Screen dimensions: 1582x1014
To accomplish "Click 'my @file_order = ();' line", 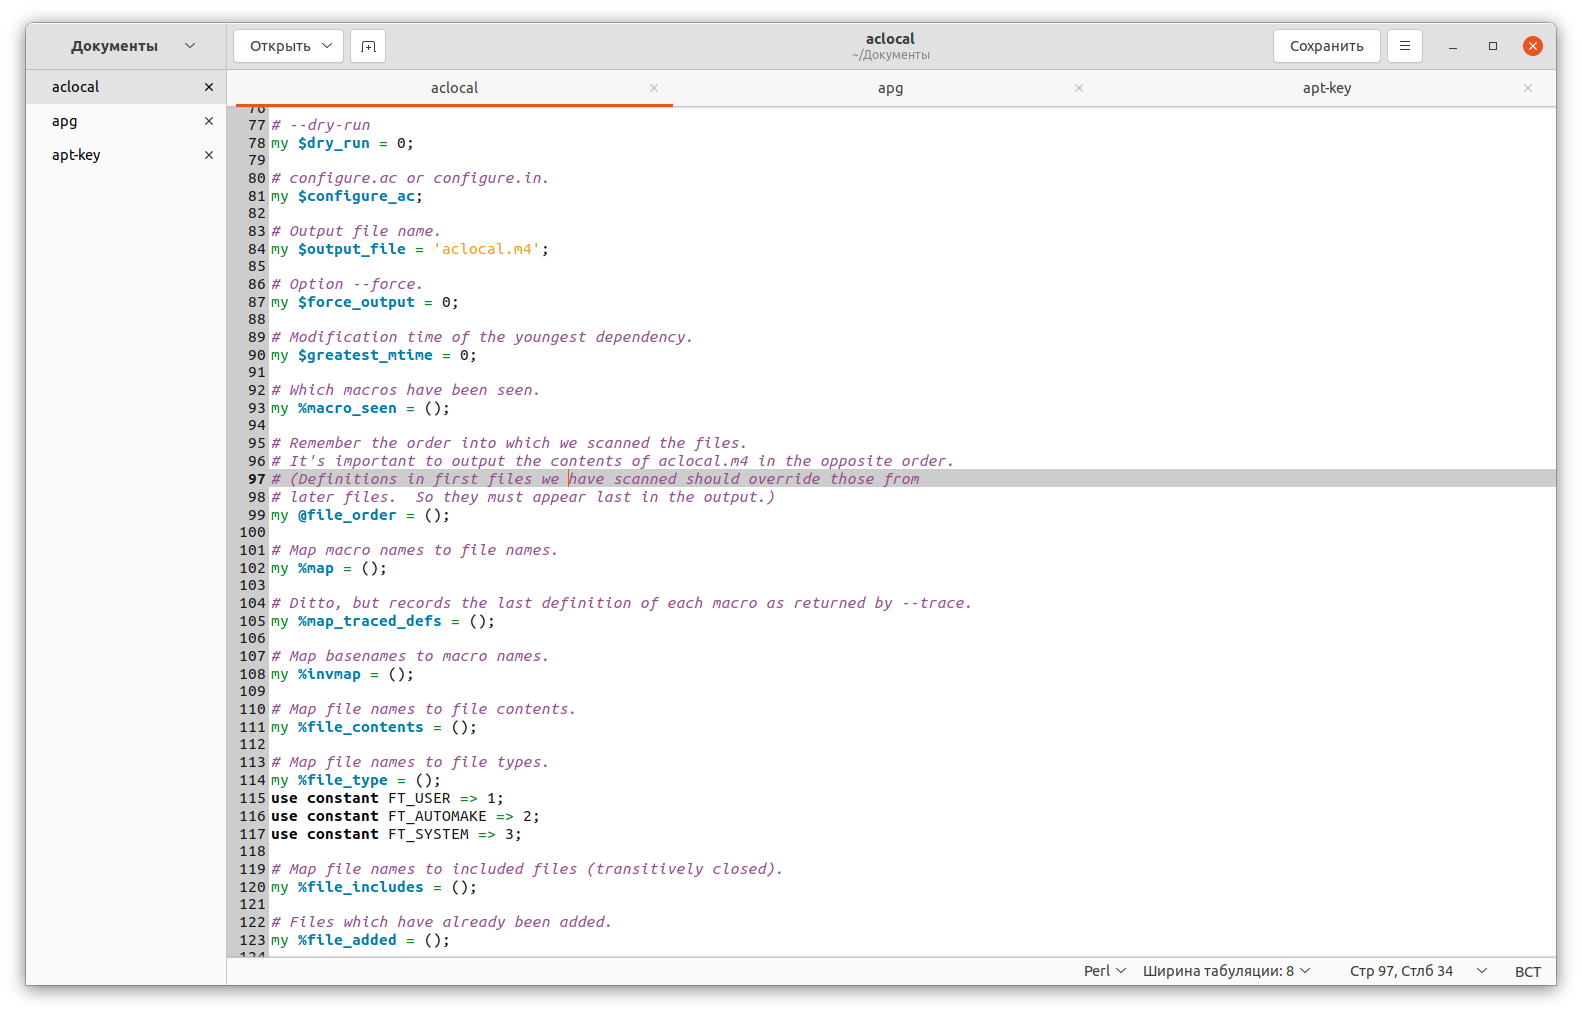I will 360,515.
